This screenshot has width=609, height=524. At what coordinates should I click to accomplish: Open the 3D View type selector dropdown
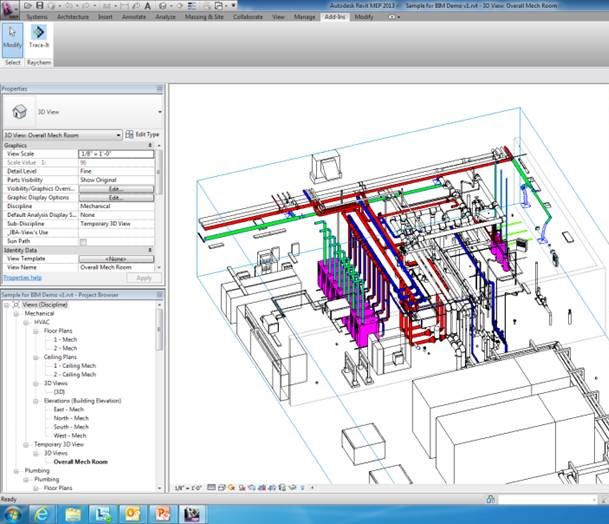[160, 112]
